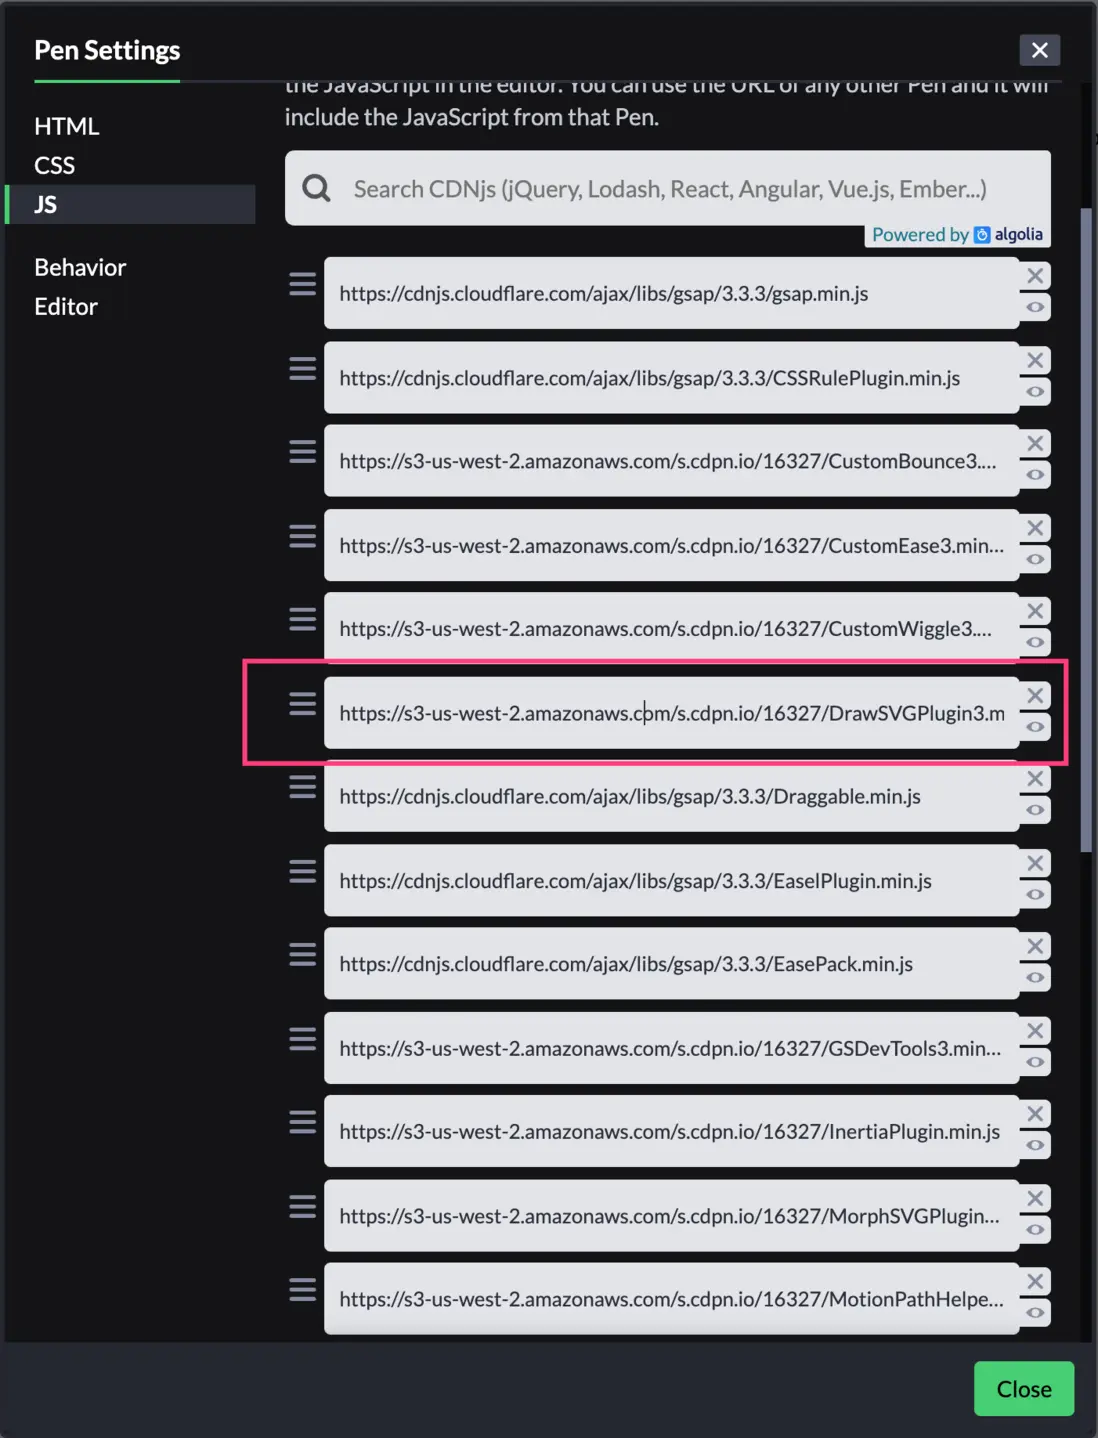Preview the CSSRulePlugin.min.js resource with eye icon
Screen dimensions: 1098x1438
pos(1035,391)
